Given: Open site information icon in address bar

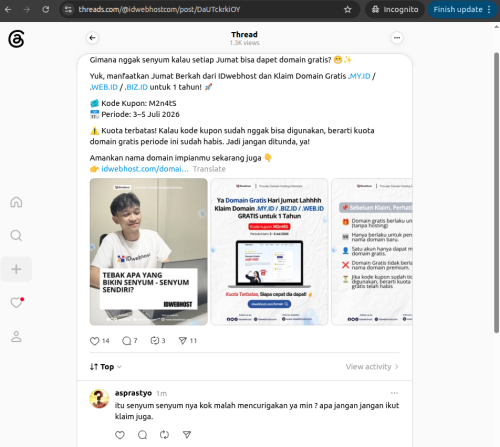Looking at the screenshot, I should tap(68, 9).
